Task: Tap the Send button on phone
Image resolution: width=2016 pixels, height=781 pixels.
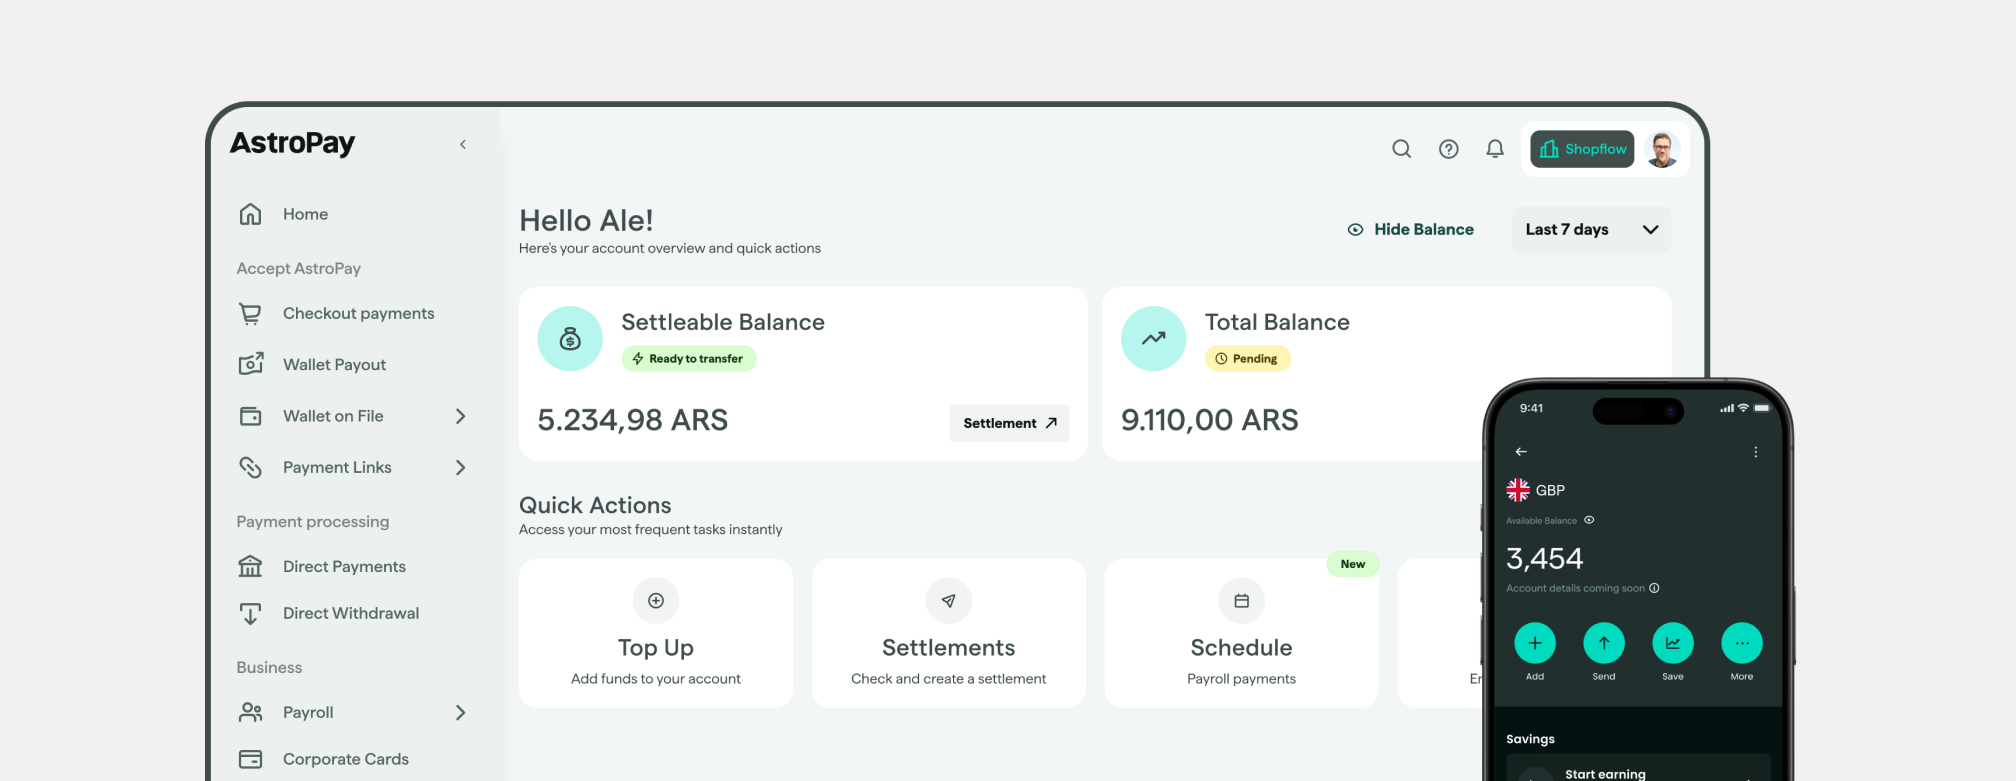Action: click(x=1604, y=643)
